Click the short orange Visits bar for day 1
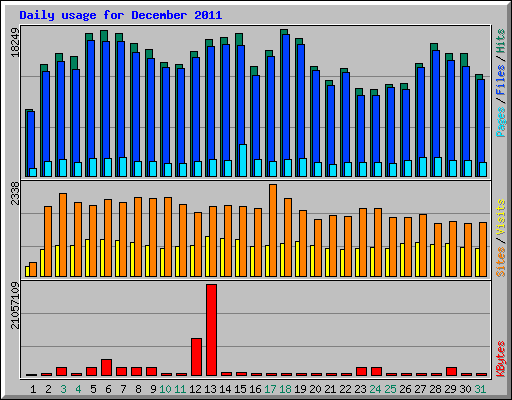512x400 pixels. 33,269
